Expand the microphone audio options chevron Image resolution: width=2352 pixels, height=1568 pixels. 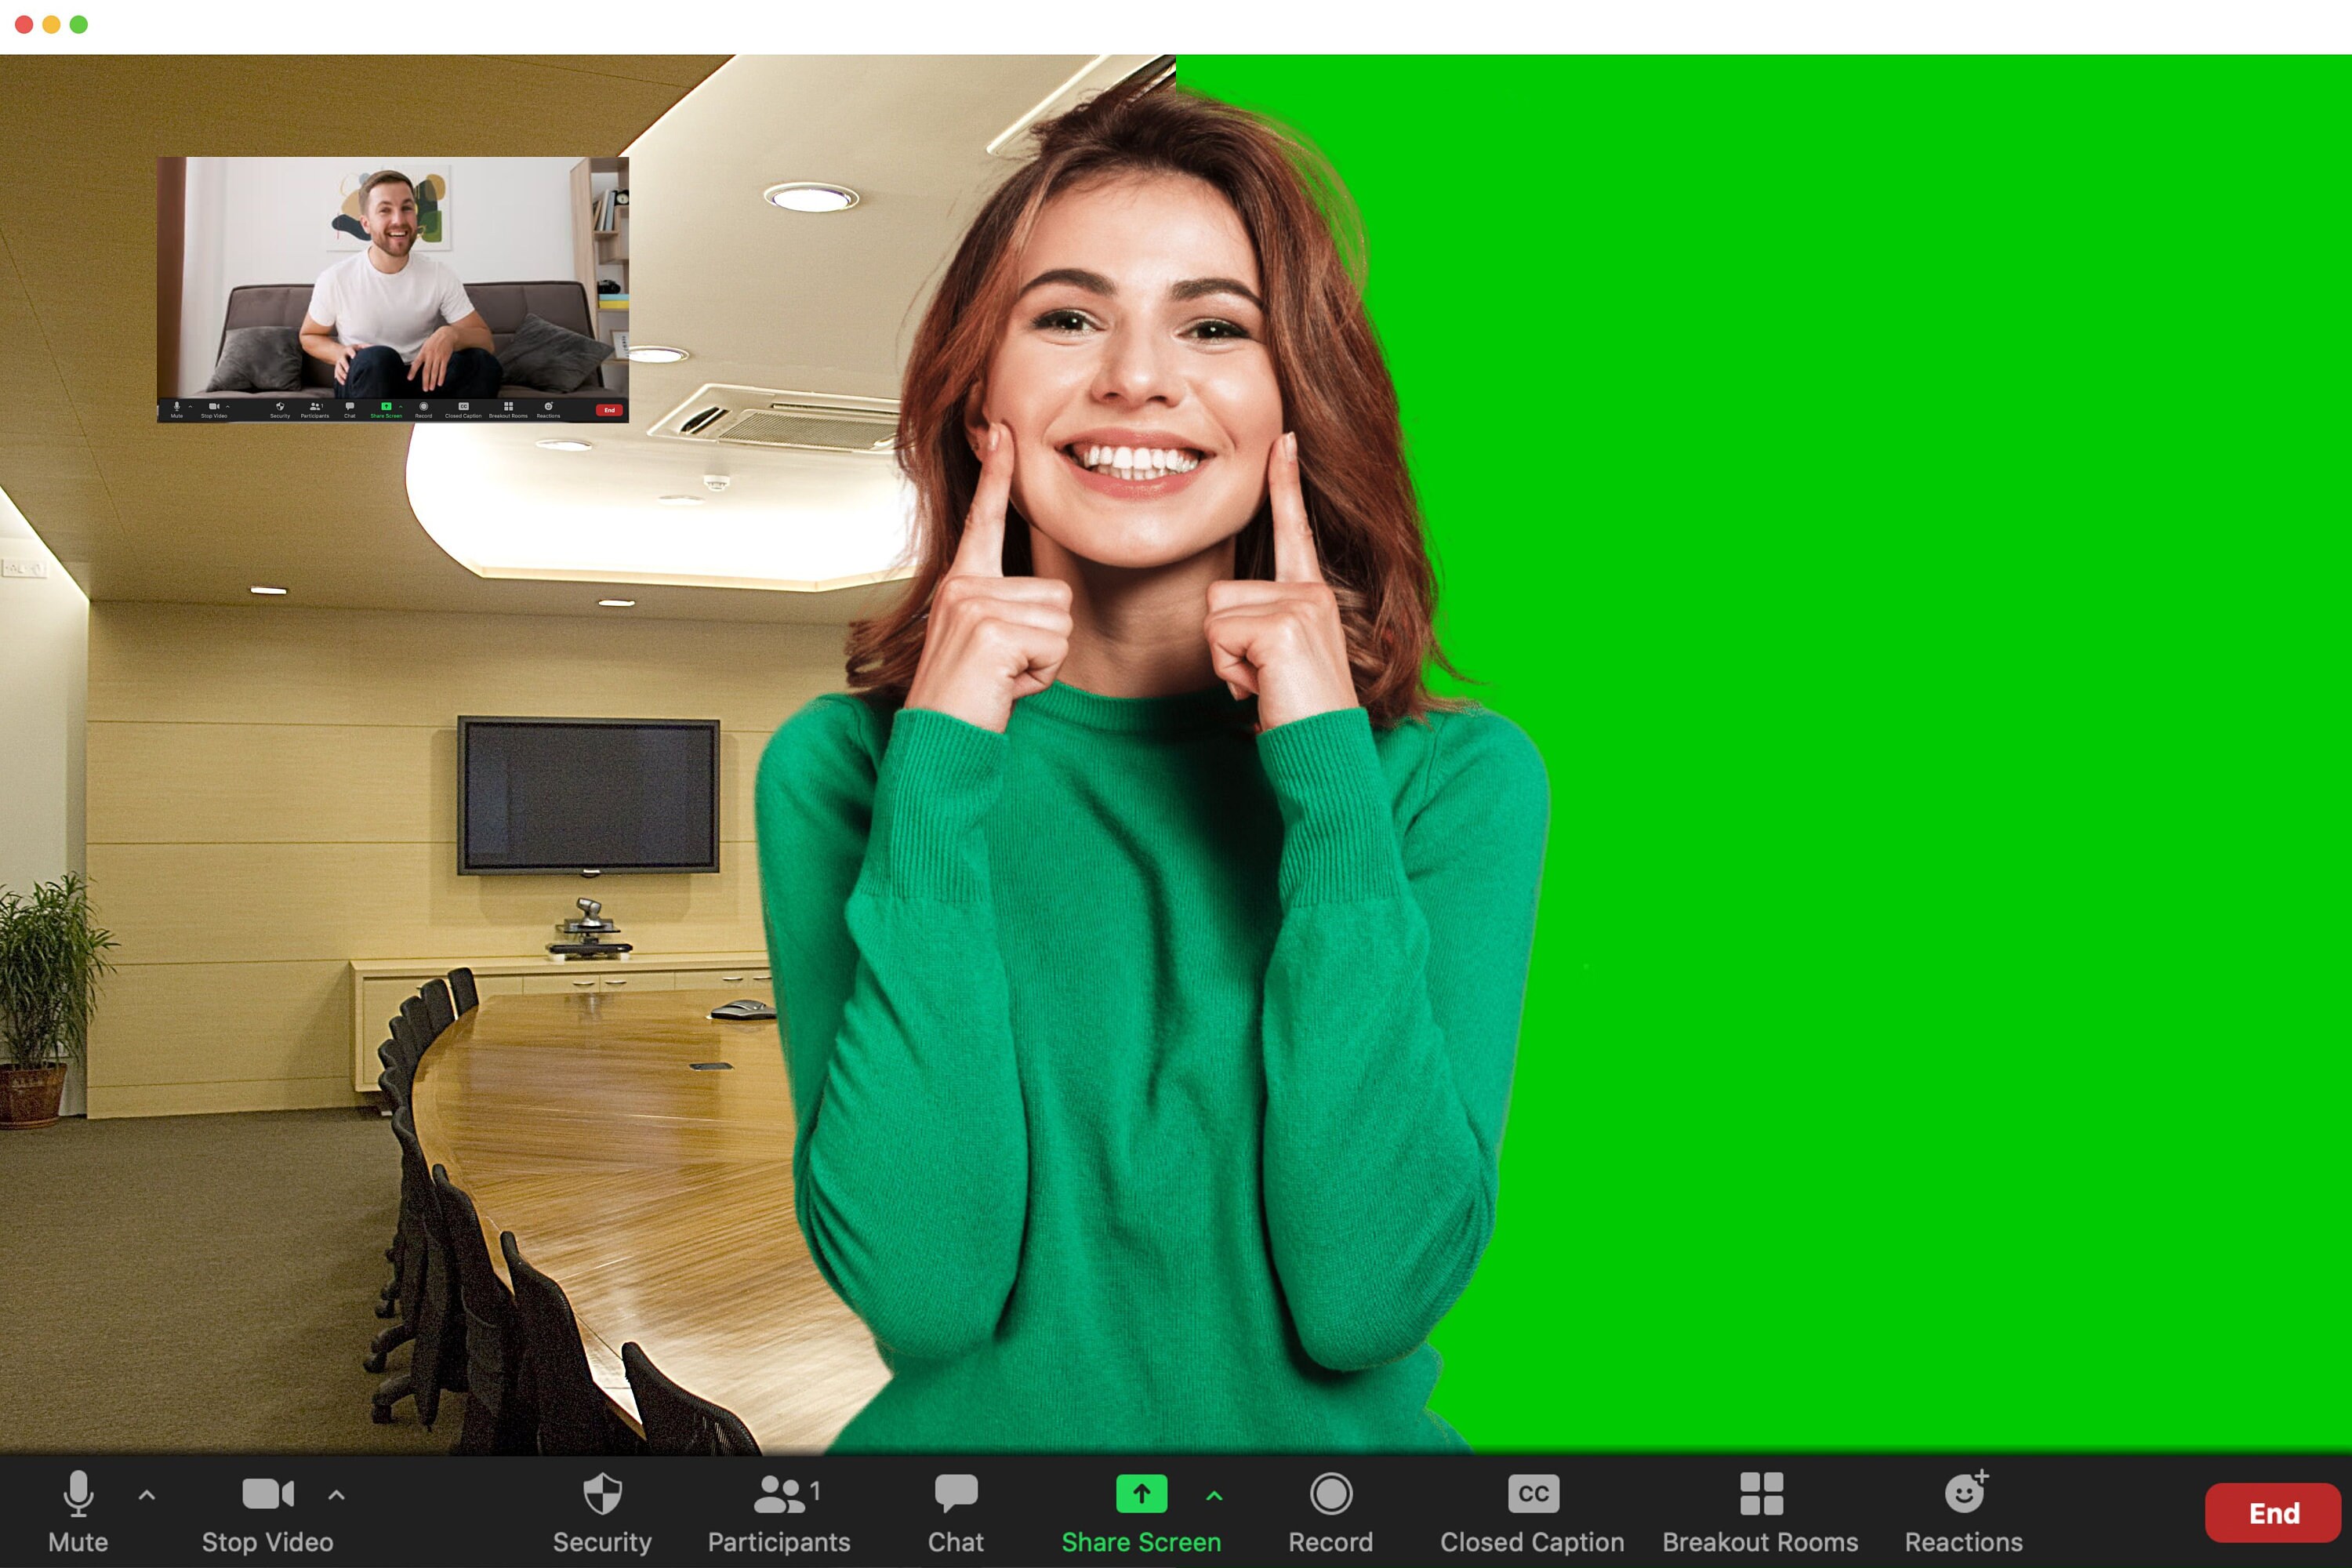[146, 1496]
